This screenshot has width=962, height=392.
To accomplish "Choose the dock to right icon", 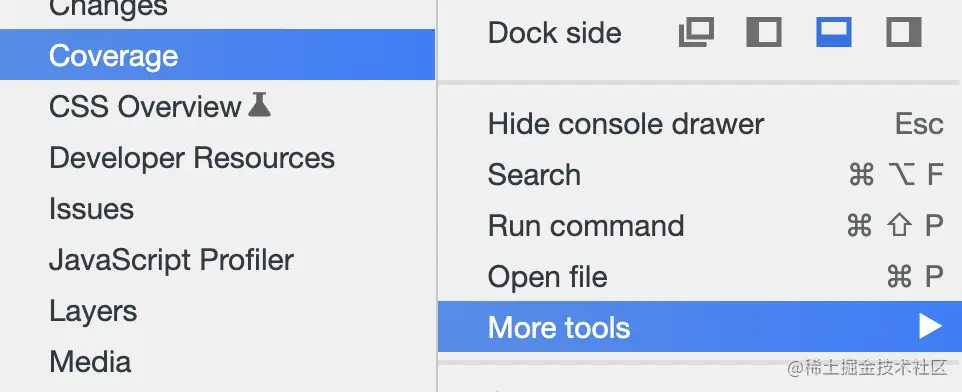I will (x=904, y=33).
